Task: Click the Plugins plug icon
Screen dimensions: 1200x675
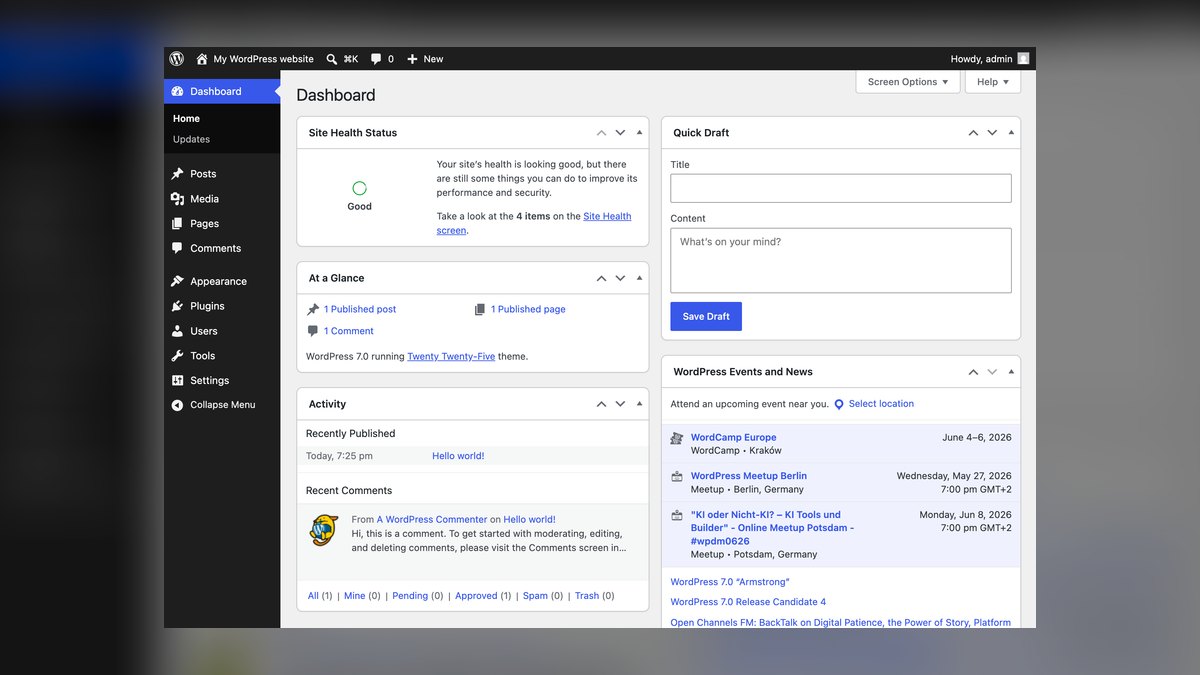Action: pos(177,306)
